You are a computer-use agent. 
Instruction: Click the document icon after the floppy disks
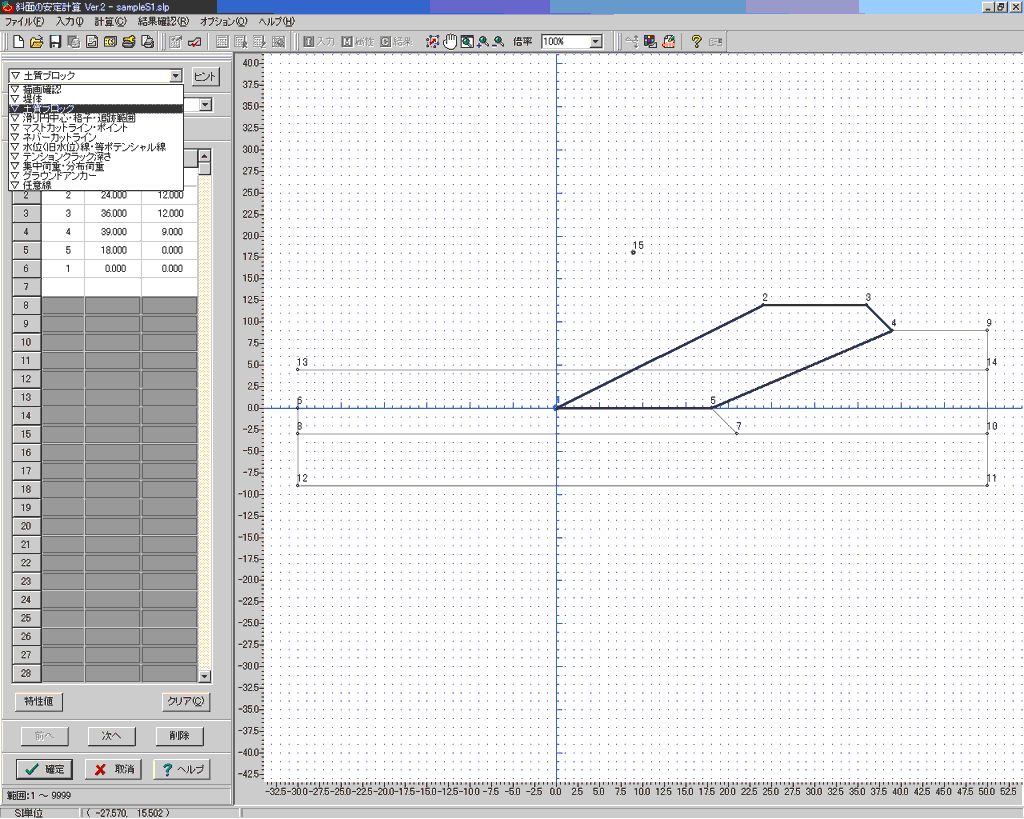click(x=92, y=42)
